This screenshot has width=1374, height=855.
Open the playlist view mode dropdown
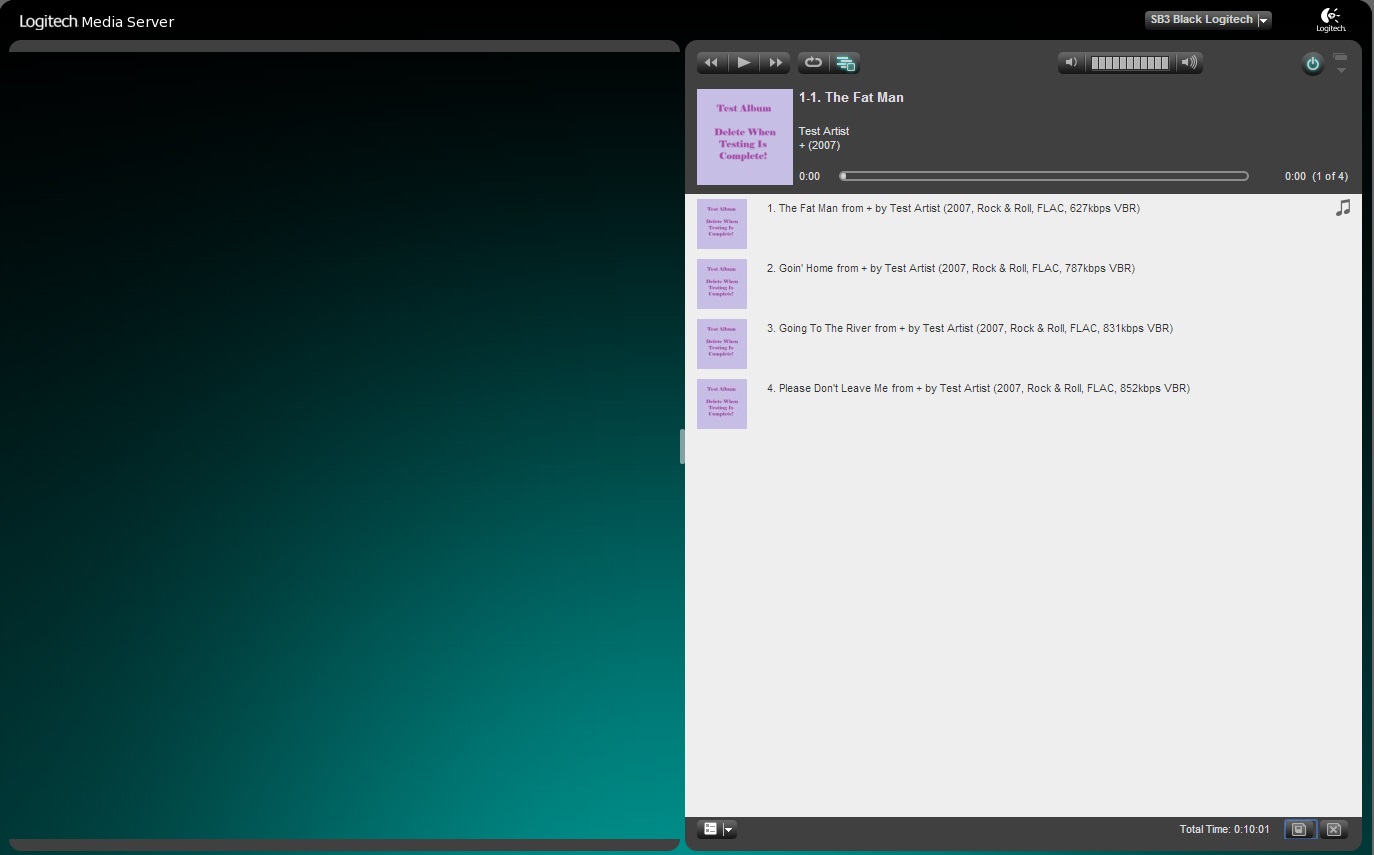pyautogui.click(x=717, y=829)
